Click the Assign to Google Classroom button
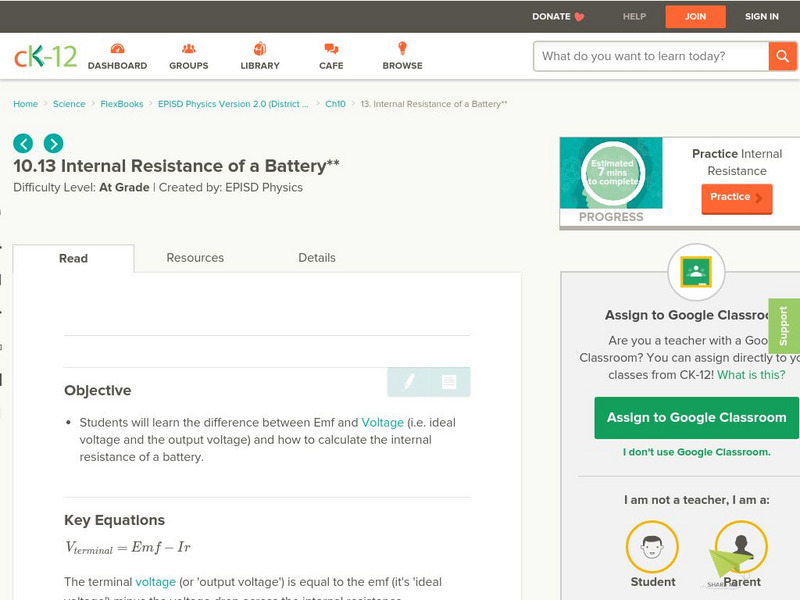Image resolution: width=800 pixels, height=600 pixels. 697,417
